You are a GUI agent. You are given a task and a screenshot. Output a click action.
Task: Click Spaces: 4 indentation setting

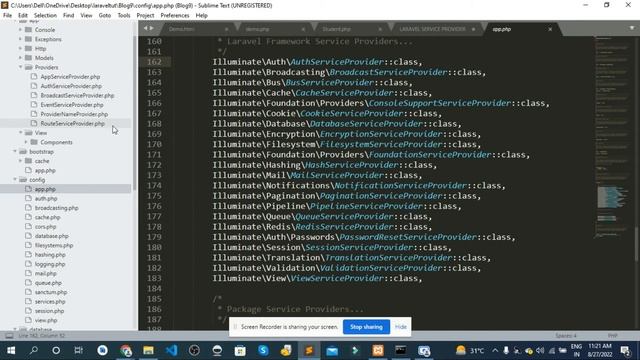[566, 336]
